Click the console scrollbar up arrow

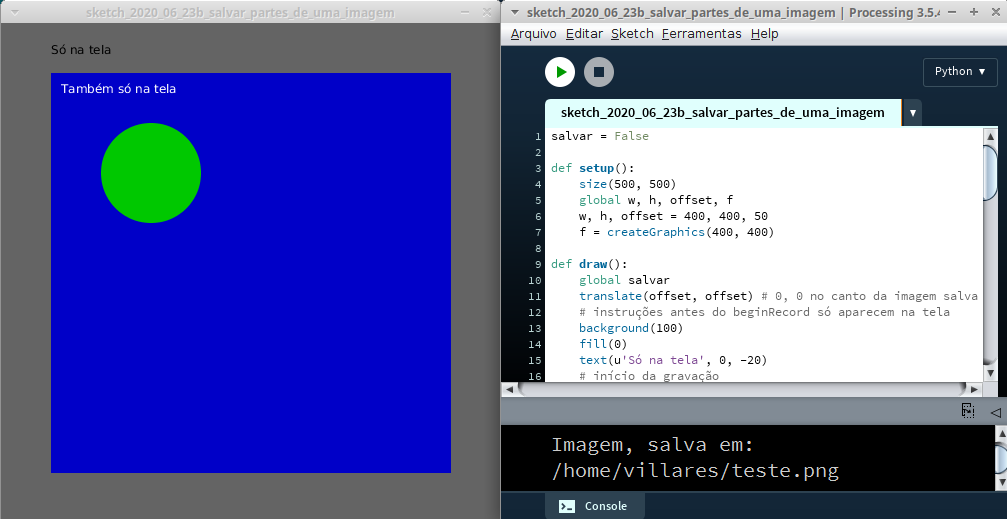(1000, 434)
